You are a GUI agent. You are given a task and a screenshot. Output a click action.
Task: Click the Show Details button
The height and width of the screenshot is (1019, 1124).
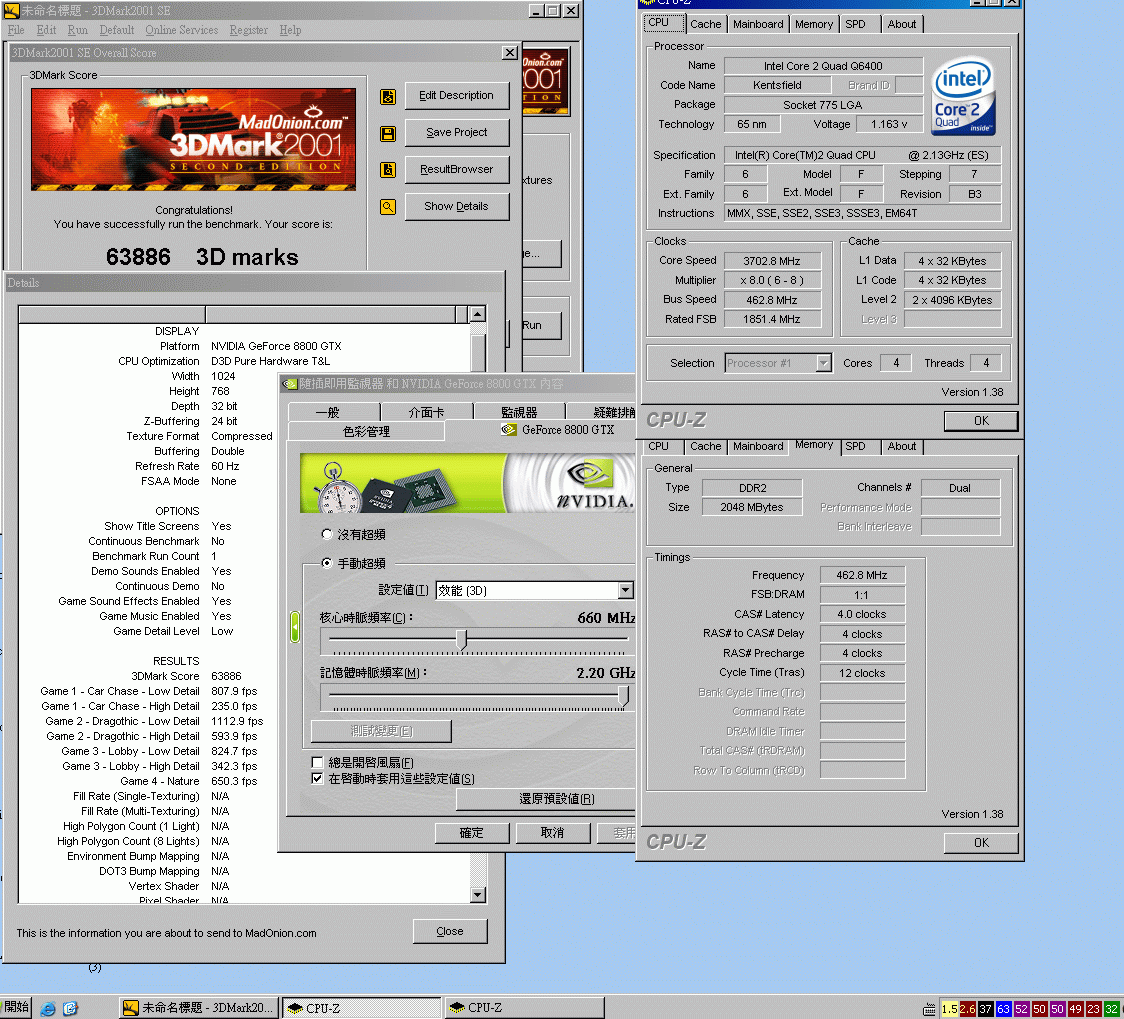(x=457, y=206)
